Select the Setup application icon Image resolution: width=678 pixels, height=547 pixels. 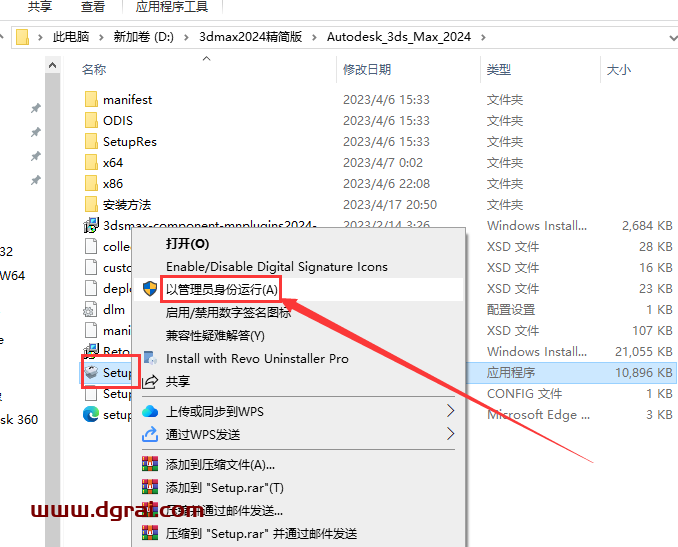91,372
